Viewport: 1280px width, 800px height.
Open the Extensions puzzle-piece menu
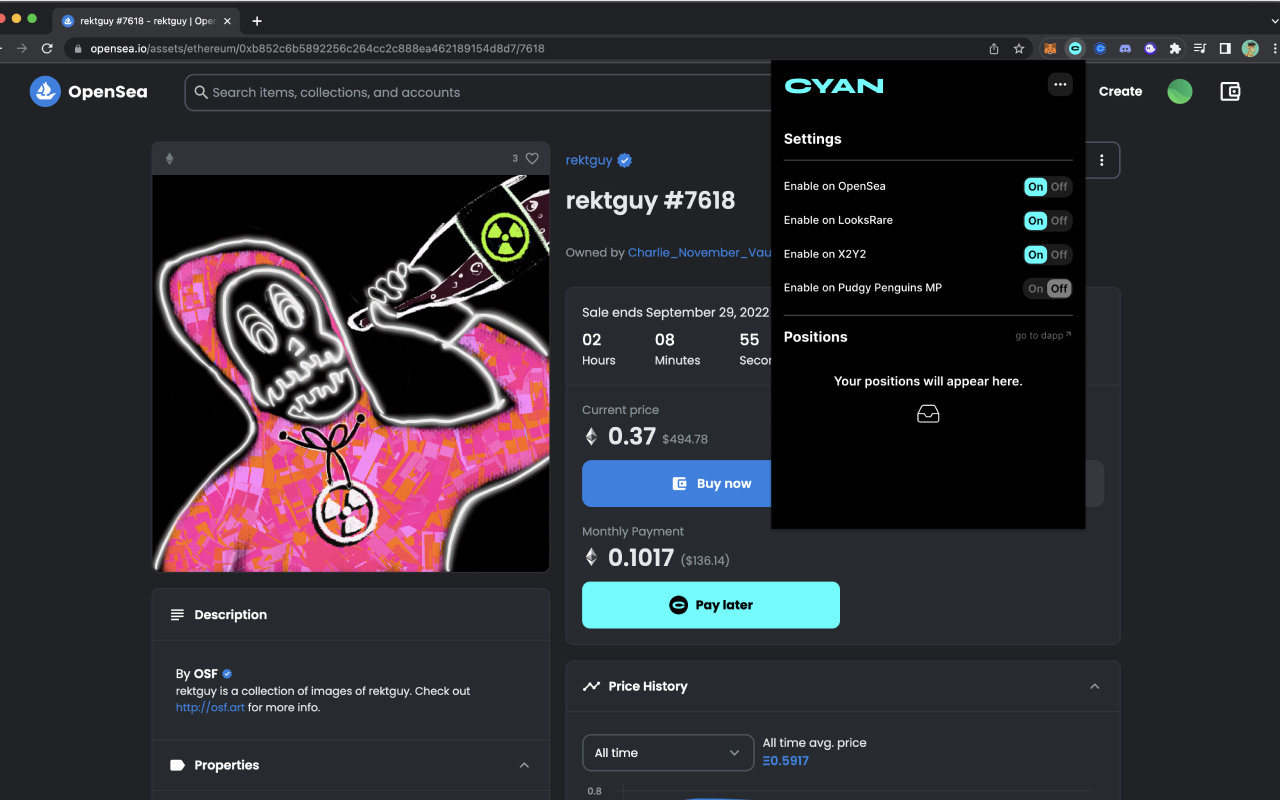(1175, 48)
